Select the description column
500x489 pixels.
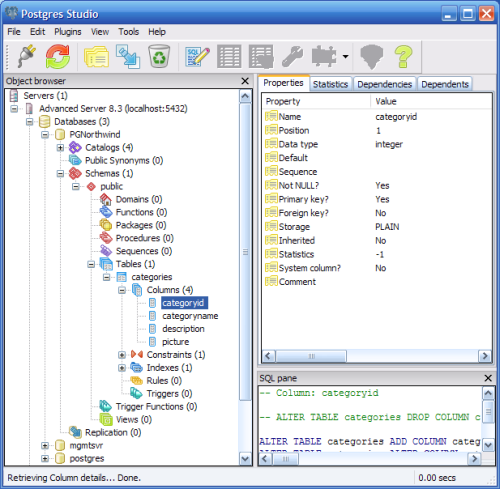[x=183, y=329]
